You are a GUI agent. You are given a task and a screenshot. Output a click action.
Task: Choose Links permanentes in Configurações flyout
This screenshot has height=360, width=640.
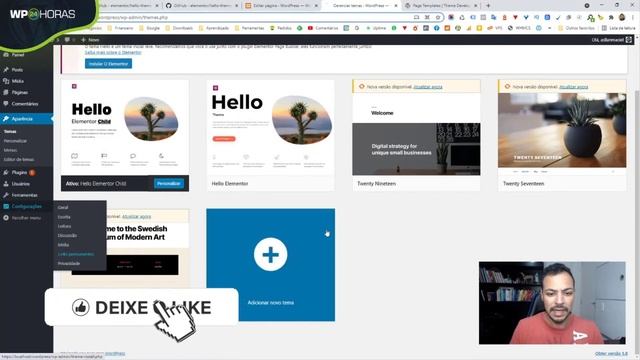tap(76, 254)
